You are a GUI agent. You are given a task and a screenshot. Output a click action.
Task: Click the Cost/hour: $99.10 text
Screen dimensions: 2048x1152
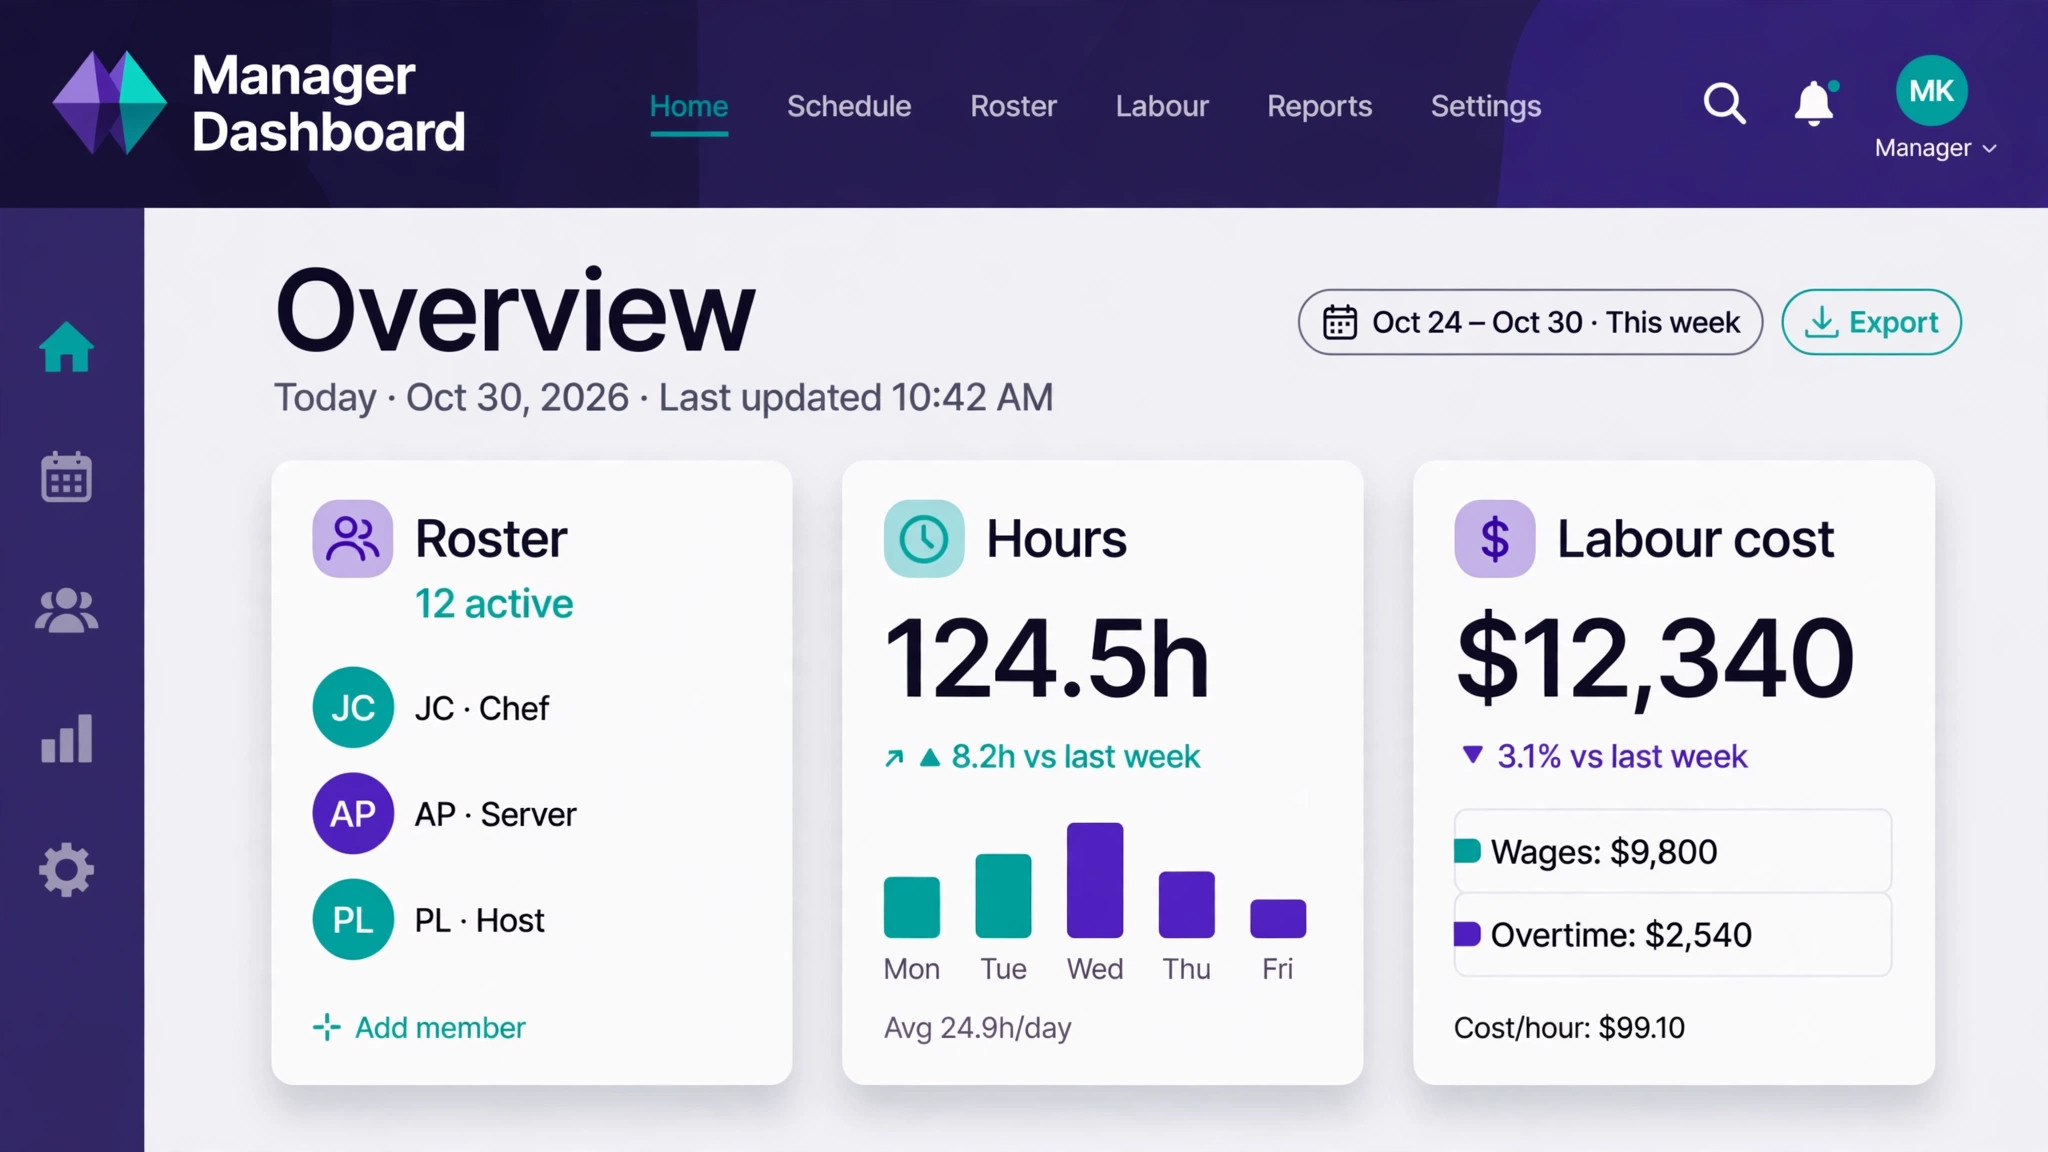(1569, 1027)
